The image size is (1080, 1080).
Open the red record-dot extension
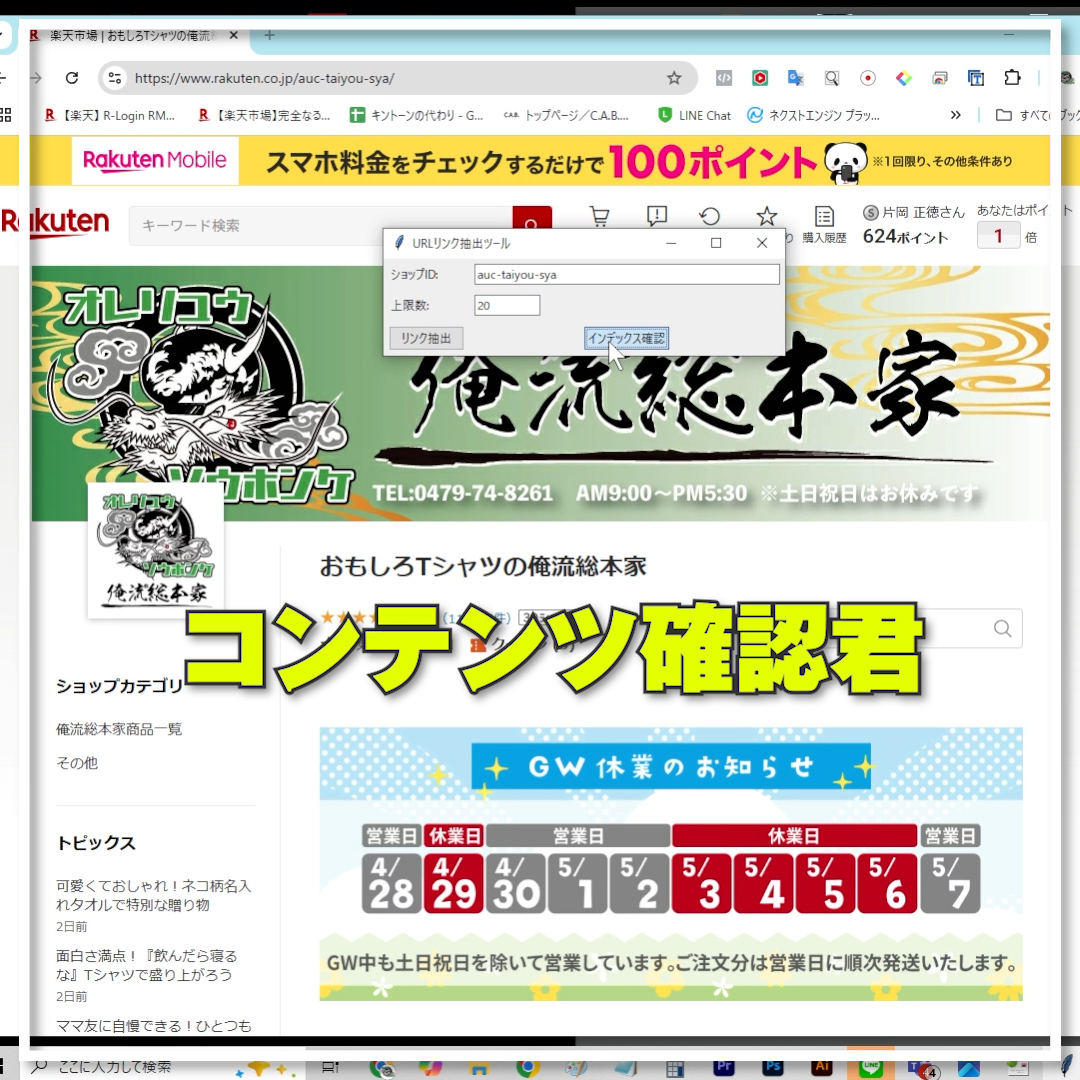pyautogui.click(x=868, y=78)
